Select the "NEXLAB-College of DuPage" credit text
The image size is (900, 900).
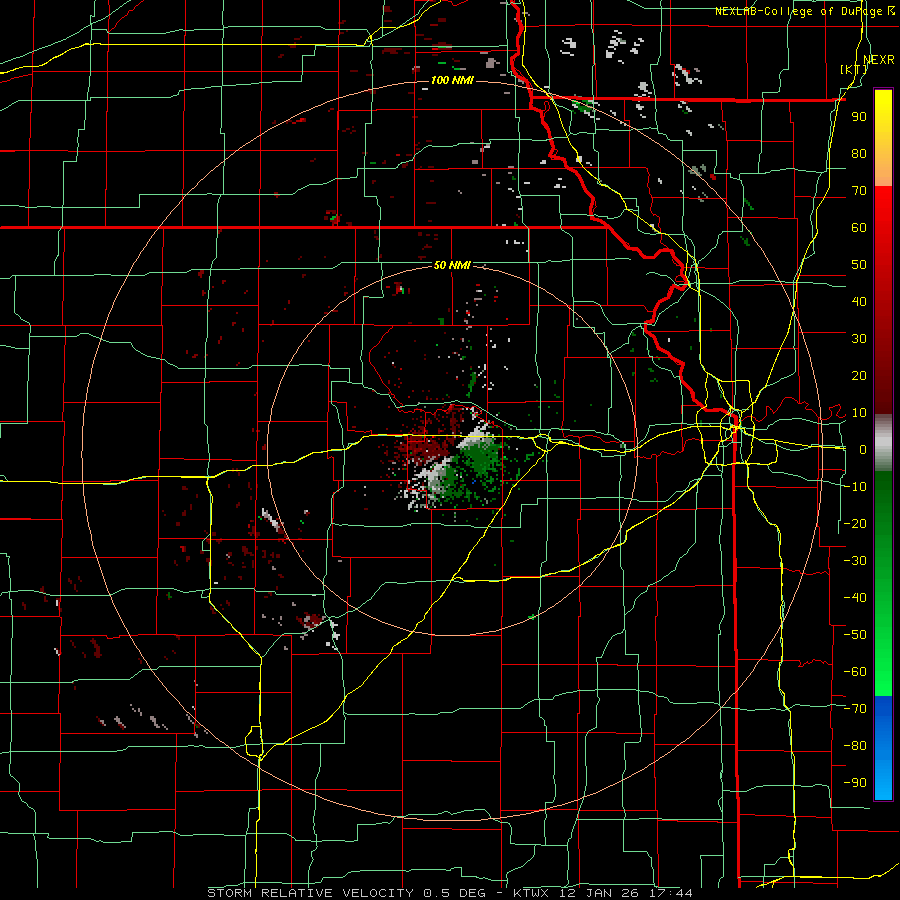pos(800,11)
